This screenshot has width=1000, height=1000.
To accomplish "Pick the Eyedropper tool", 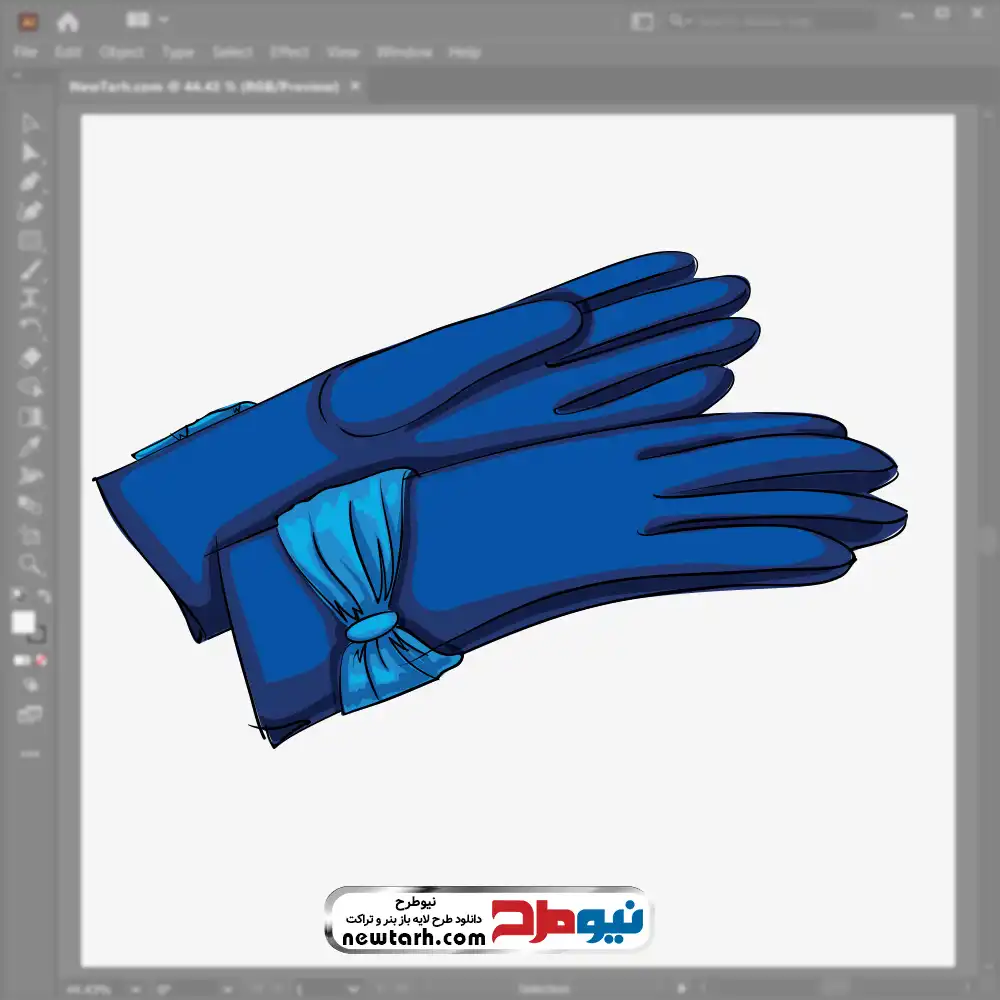I will tap(31, 446).
